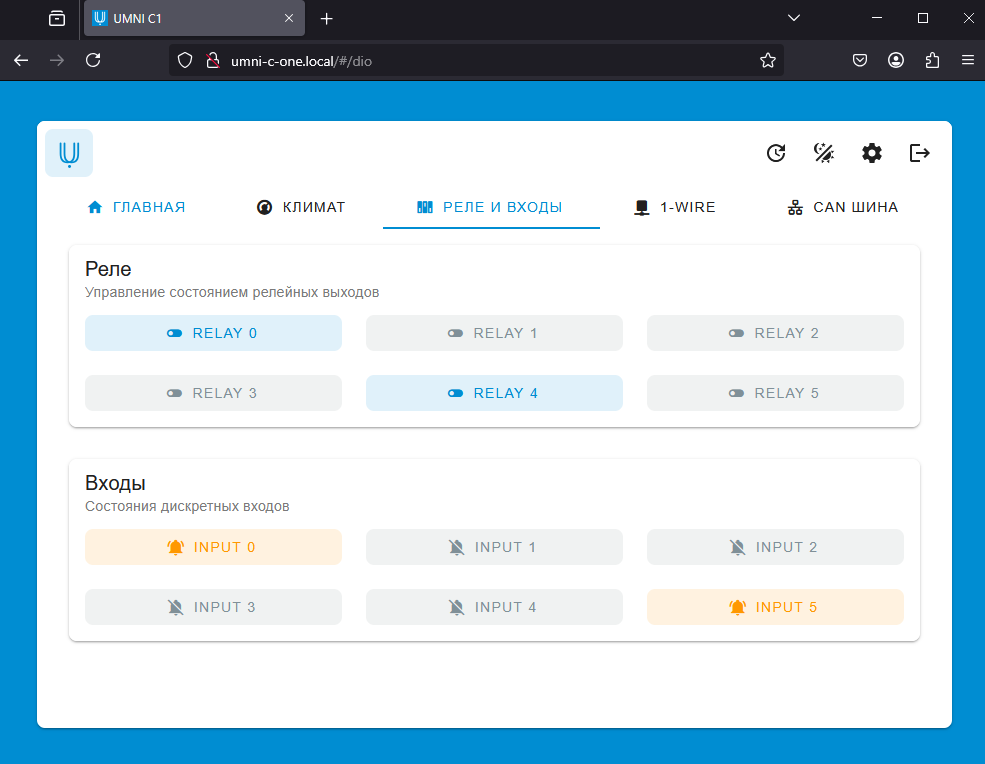Viewport: 985px width, 764px height.
Task: Click the Состояния дискретных входов text
Action: point(187,507)
